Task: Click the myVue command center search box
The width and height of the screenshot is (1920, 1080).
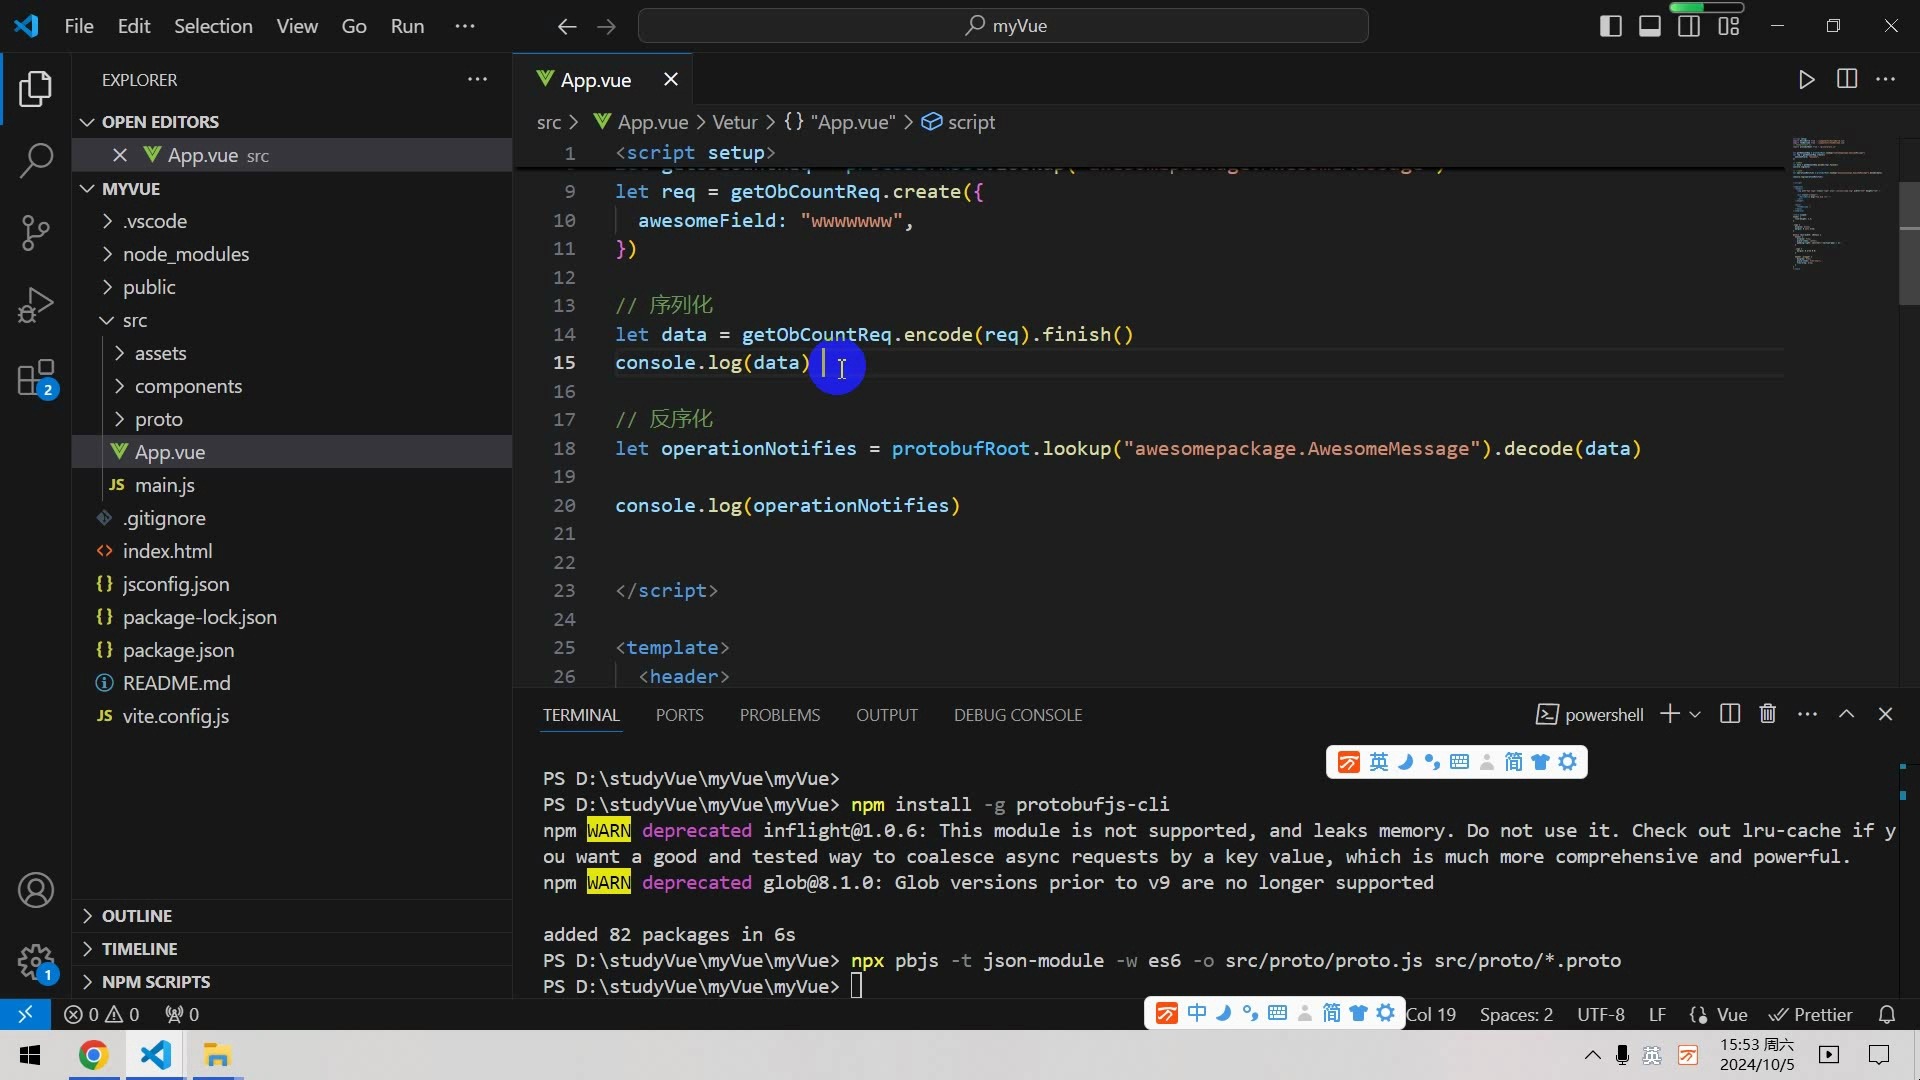Action: click(x=1003, y=26)
